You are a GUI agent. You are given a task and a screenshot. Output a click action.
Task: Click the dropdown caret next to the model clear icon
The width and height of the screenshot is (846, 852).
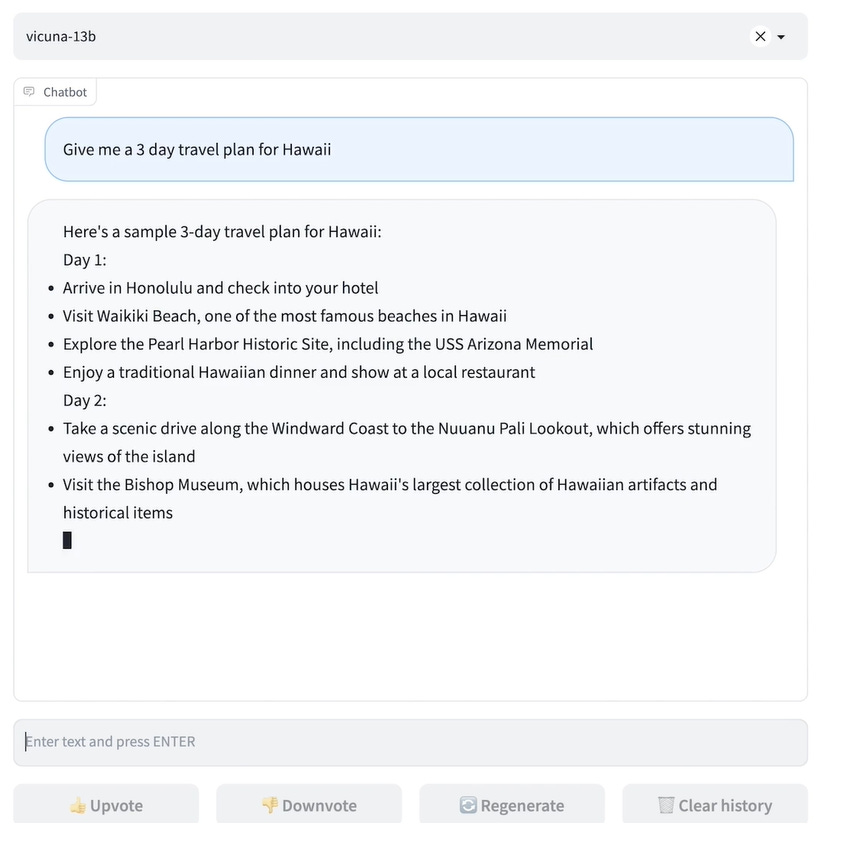[780, 36]
